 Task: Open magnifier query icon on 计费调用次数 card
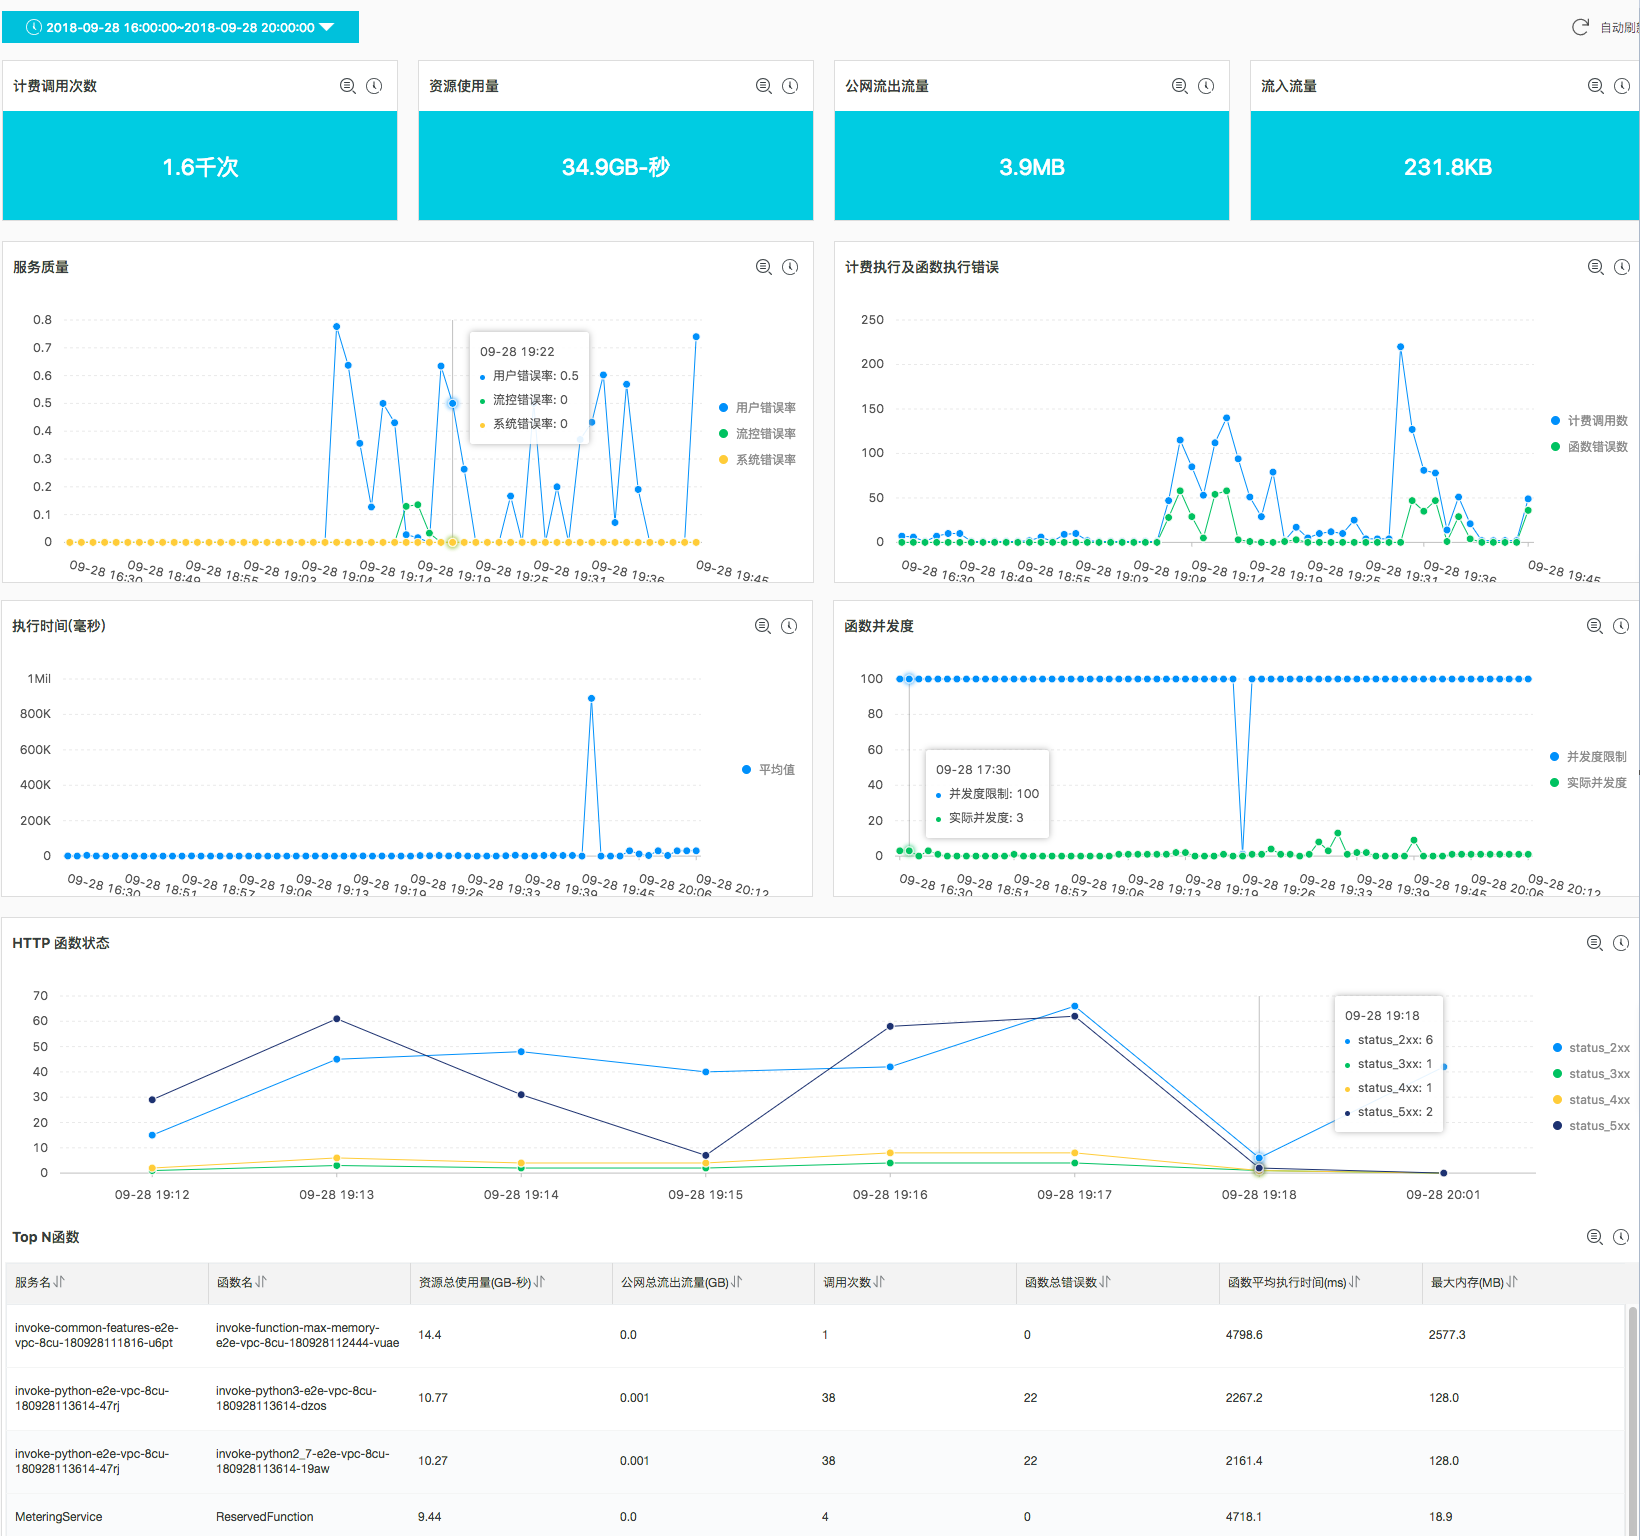click(x=348, y=86)
